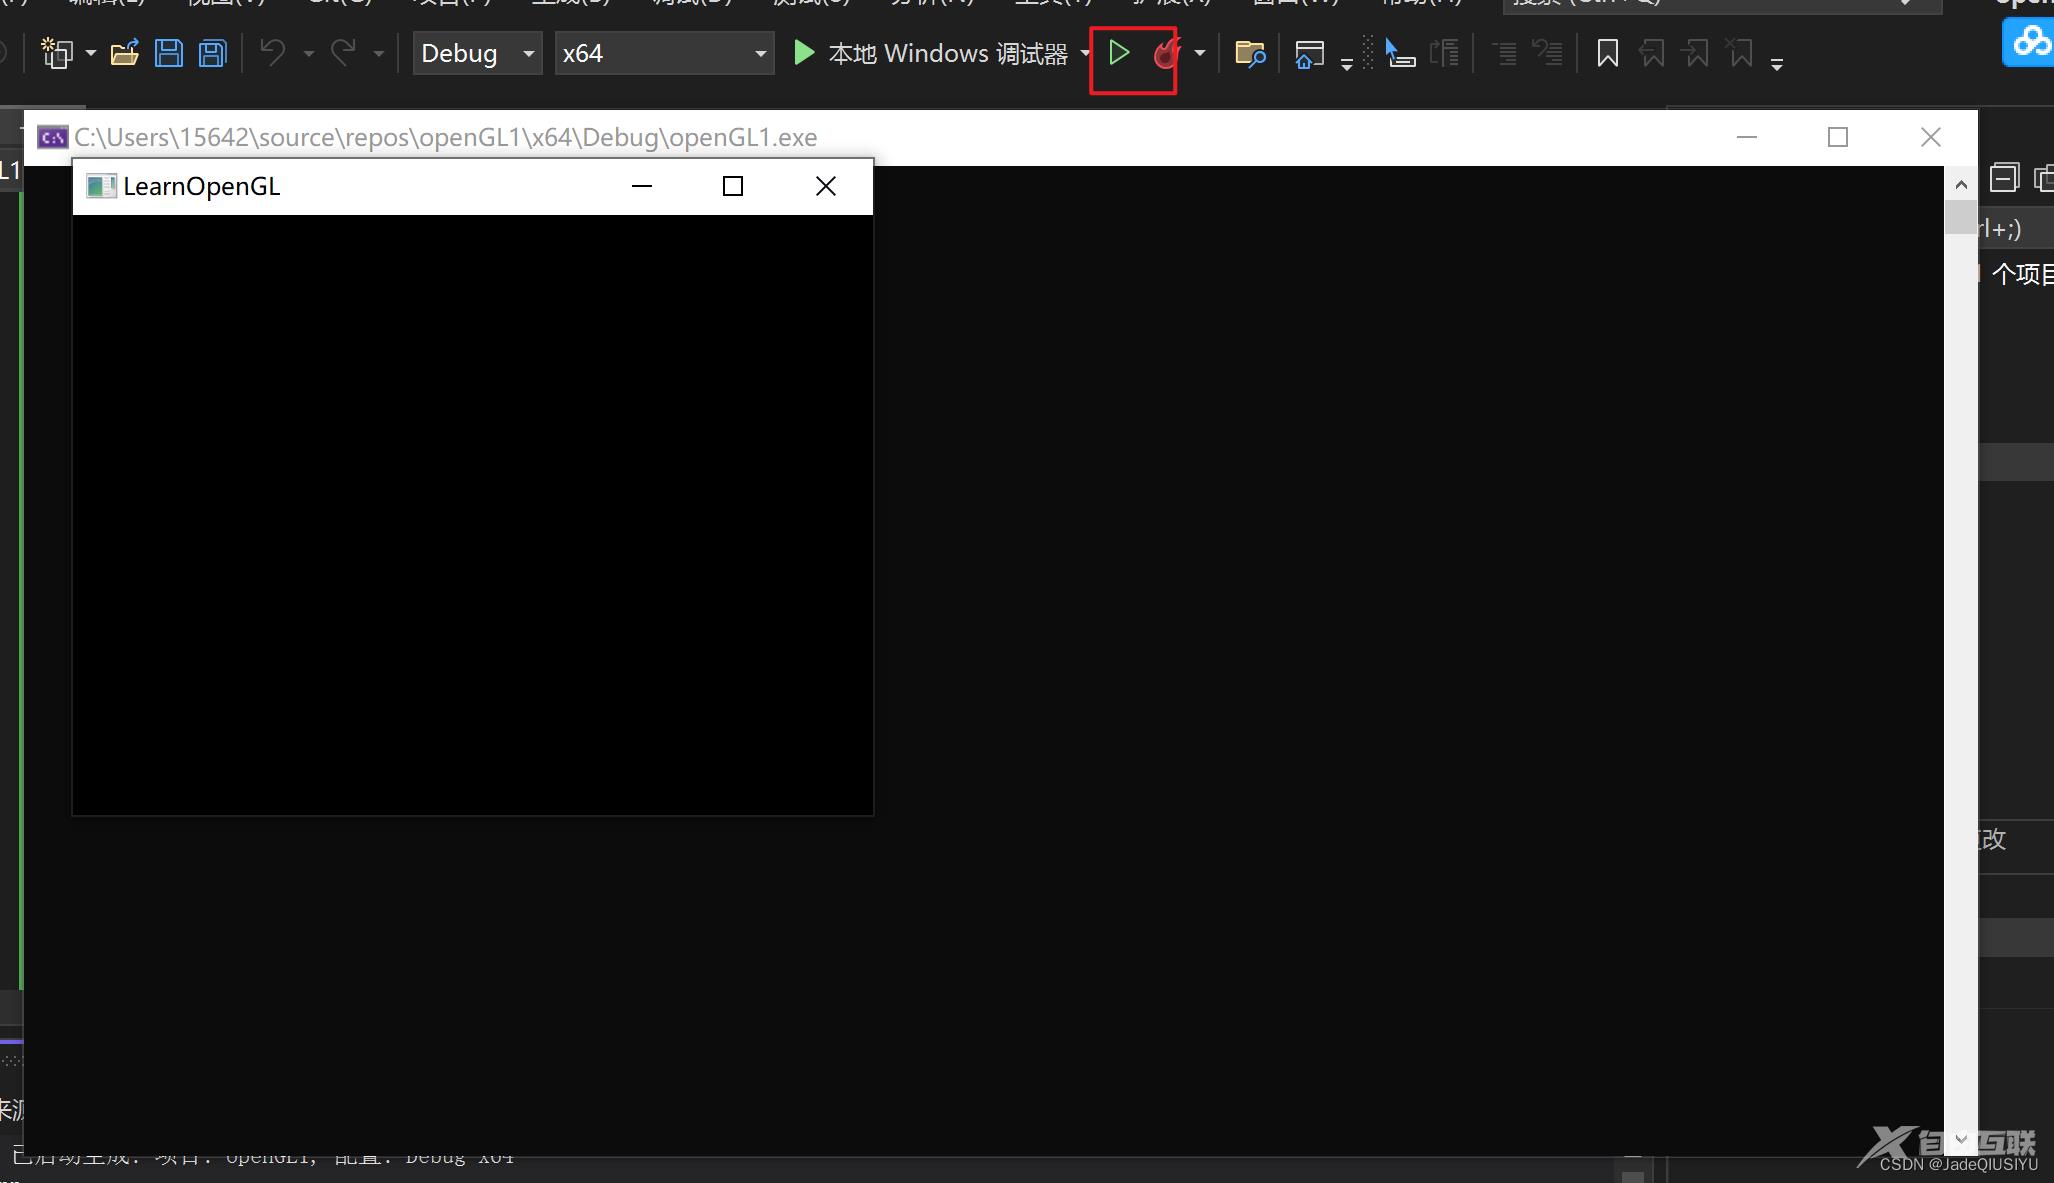Click the Open File folder icon
2054x1183 pixels.
[125, 53]
